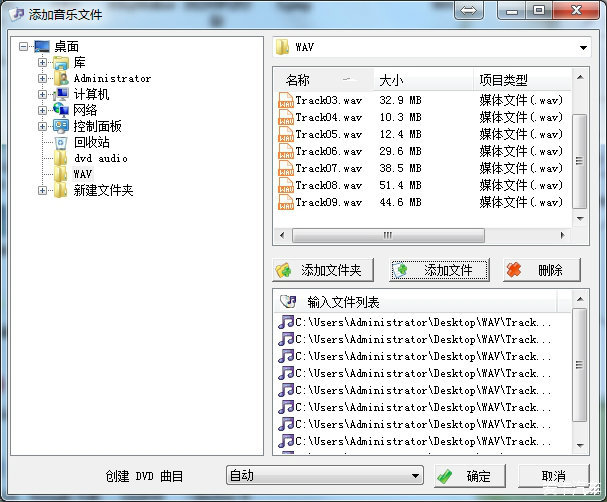Click the 回收站 recycle bin icon
Viewport: 607px width, 502px height.
click(x=61, y=142)
